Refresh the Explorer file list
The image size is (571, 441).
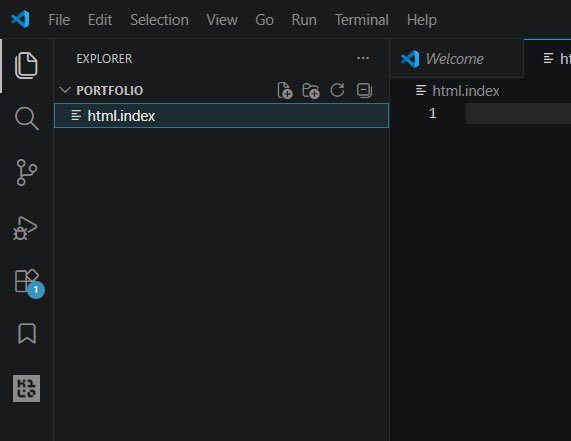337,90
